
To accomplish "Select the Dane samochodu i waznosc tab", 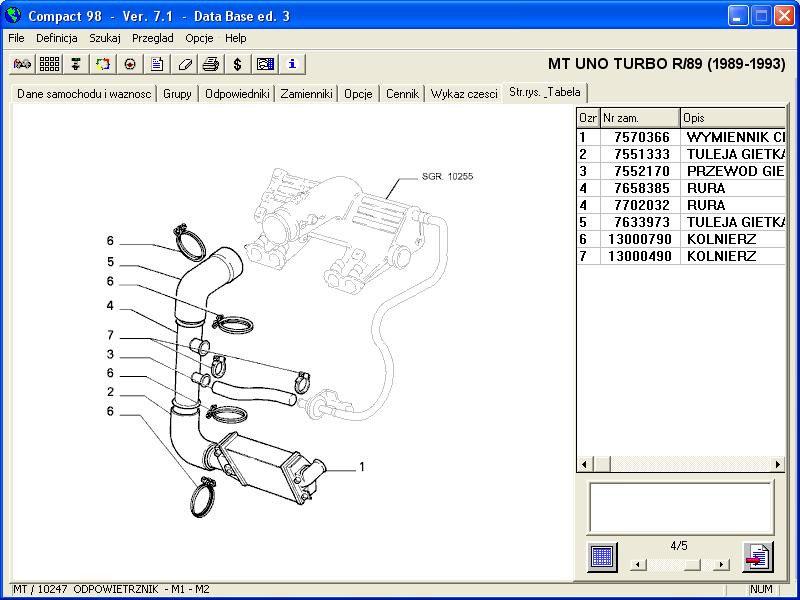I will [x=84, y=94].
